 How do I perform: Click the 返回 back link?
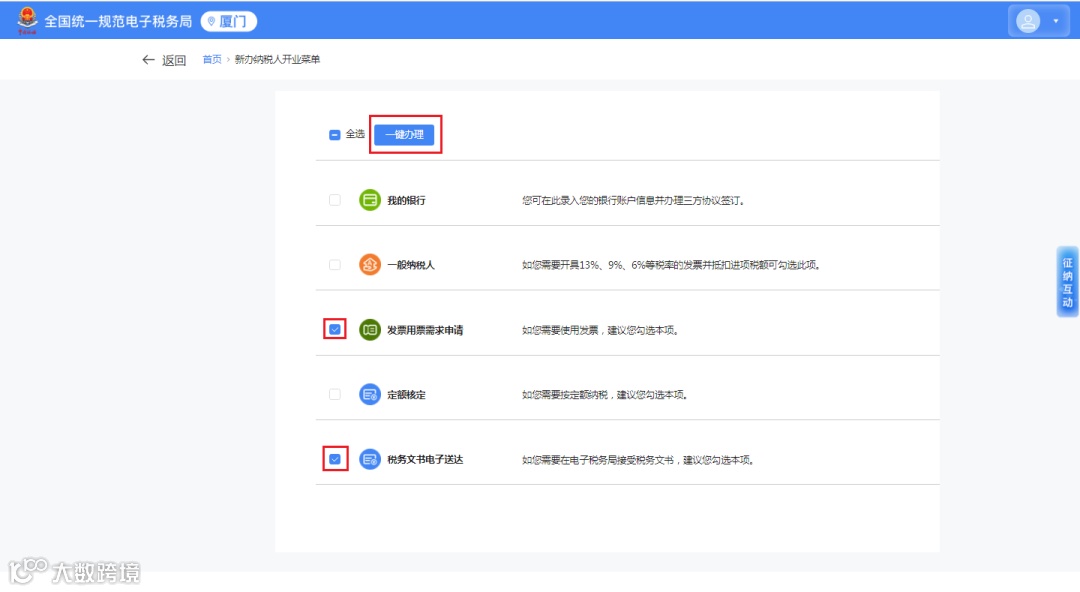(x=170, y=60)
